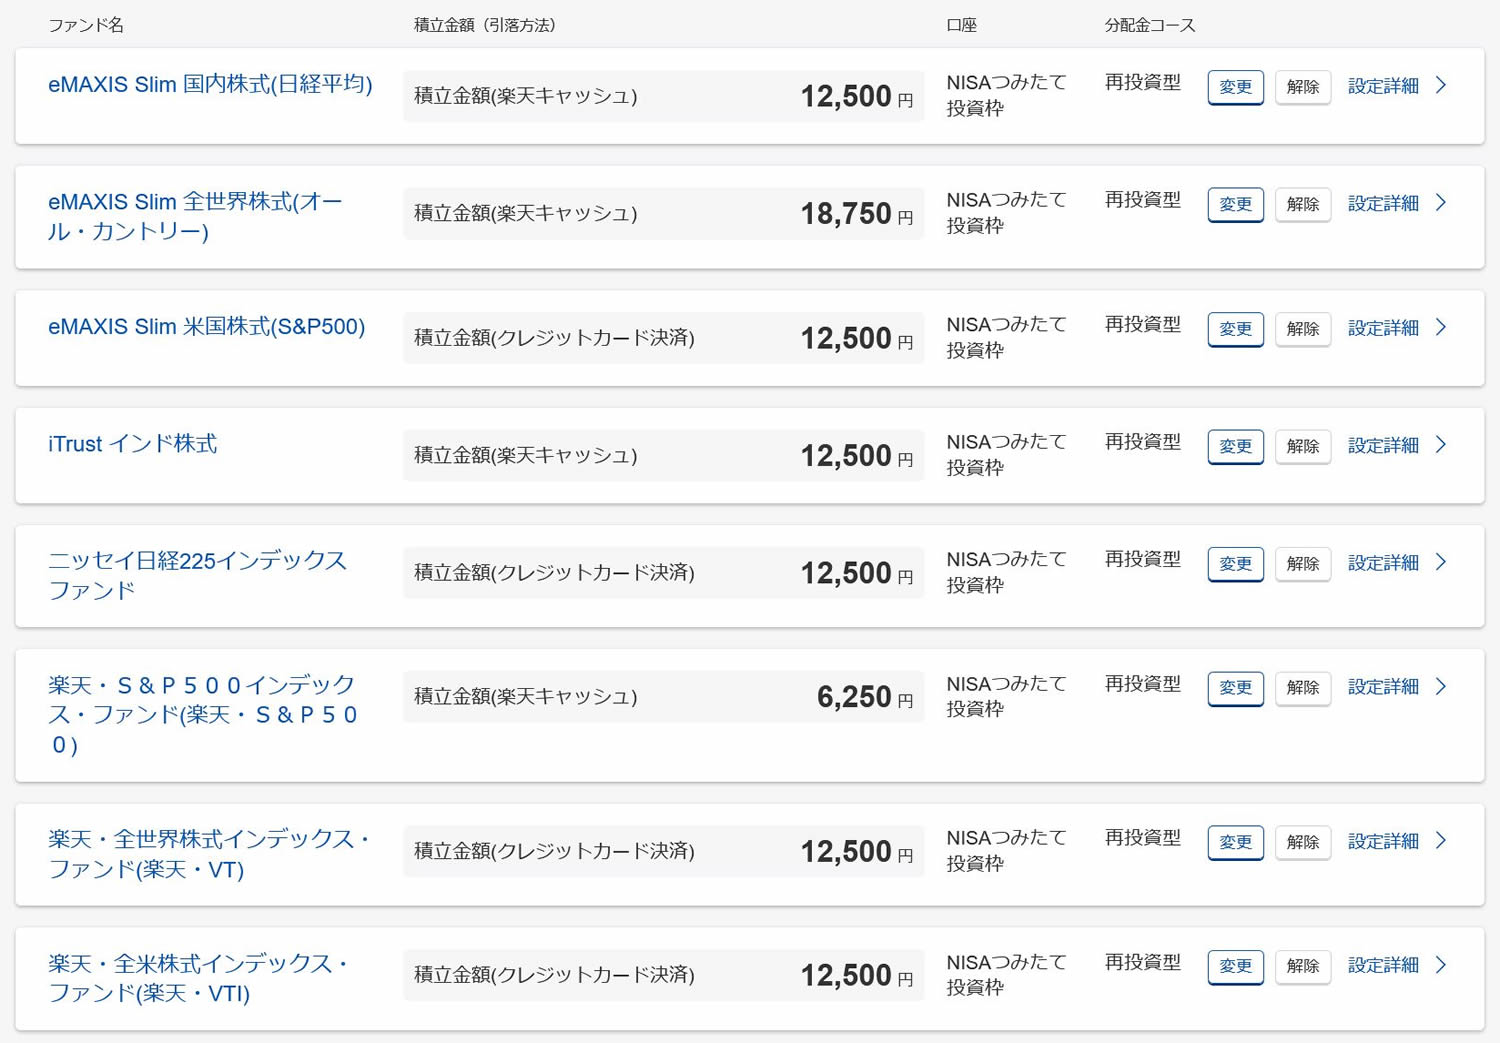1500x1043 pixels.
Task: Click 解除 for eMAXIS Slim 全世界株式
Action: pos(1302,204)
